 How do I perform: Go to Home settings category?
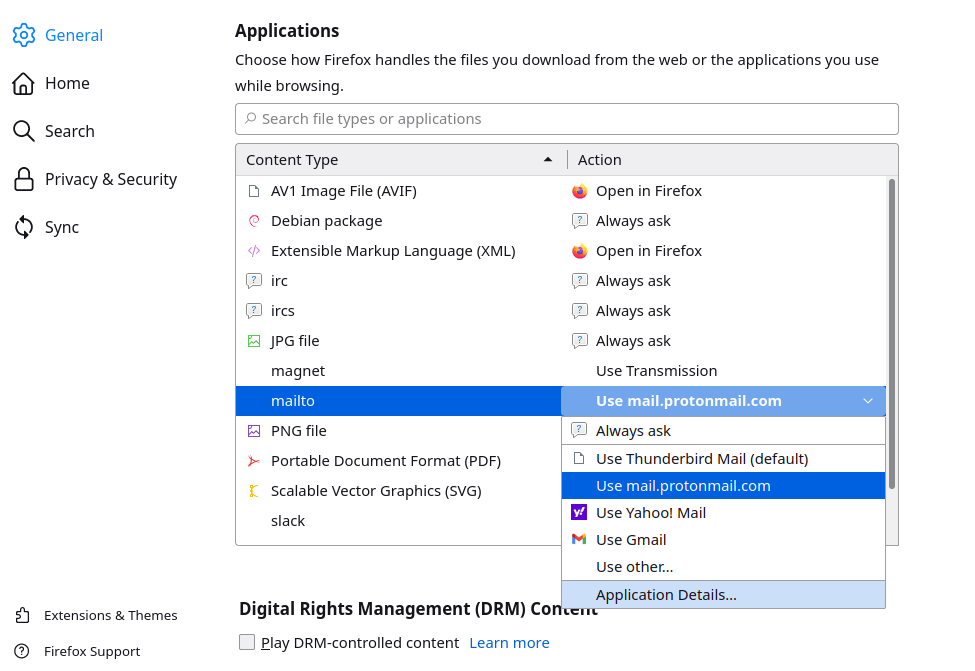tap(67, 83)
